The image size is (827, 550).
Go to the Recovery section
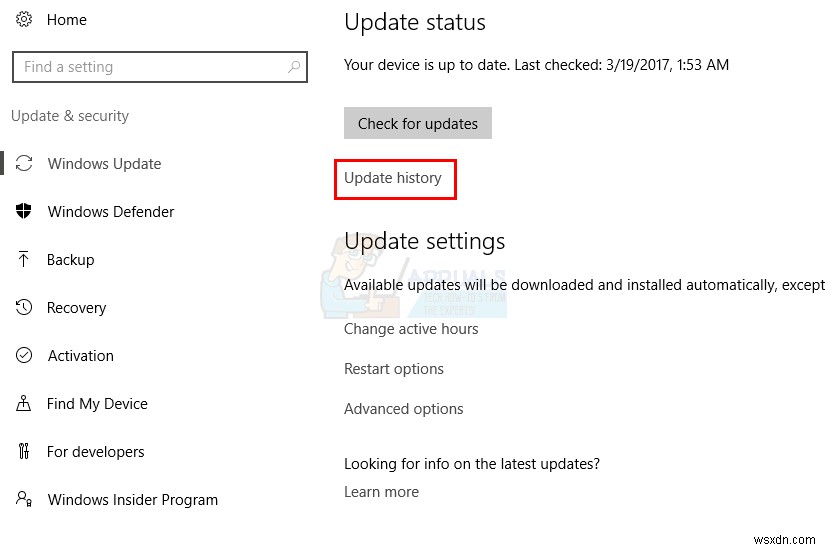tap(76, 308)
